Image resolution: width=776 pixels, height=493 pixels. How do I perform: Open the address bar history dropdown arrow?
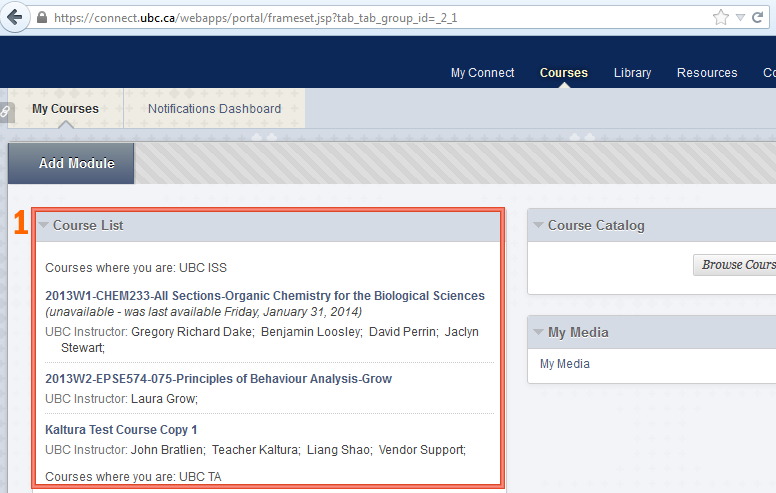740,18
